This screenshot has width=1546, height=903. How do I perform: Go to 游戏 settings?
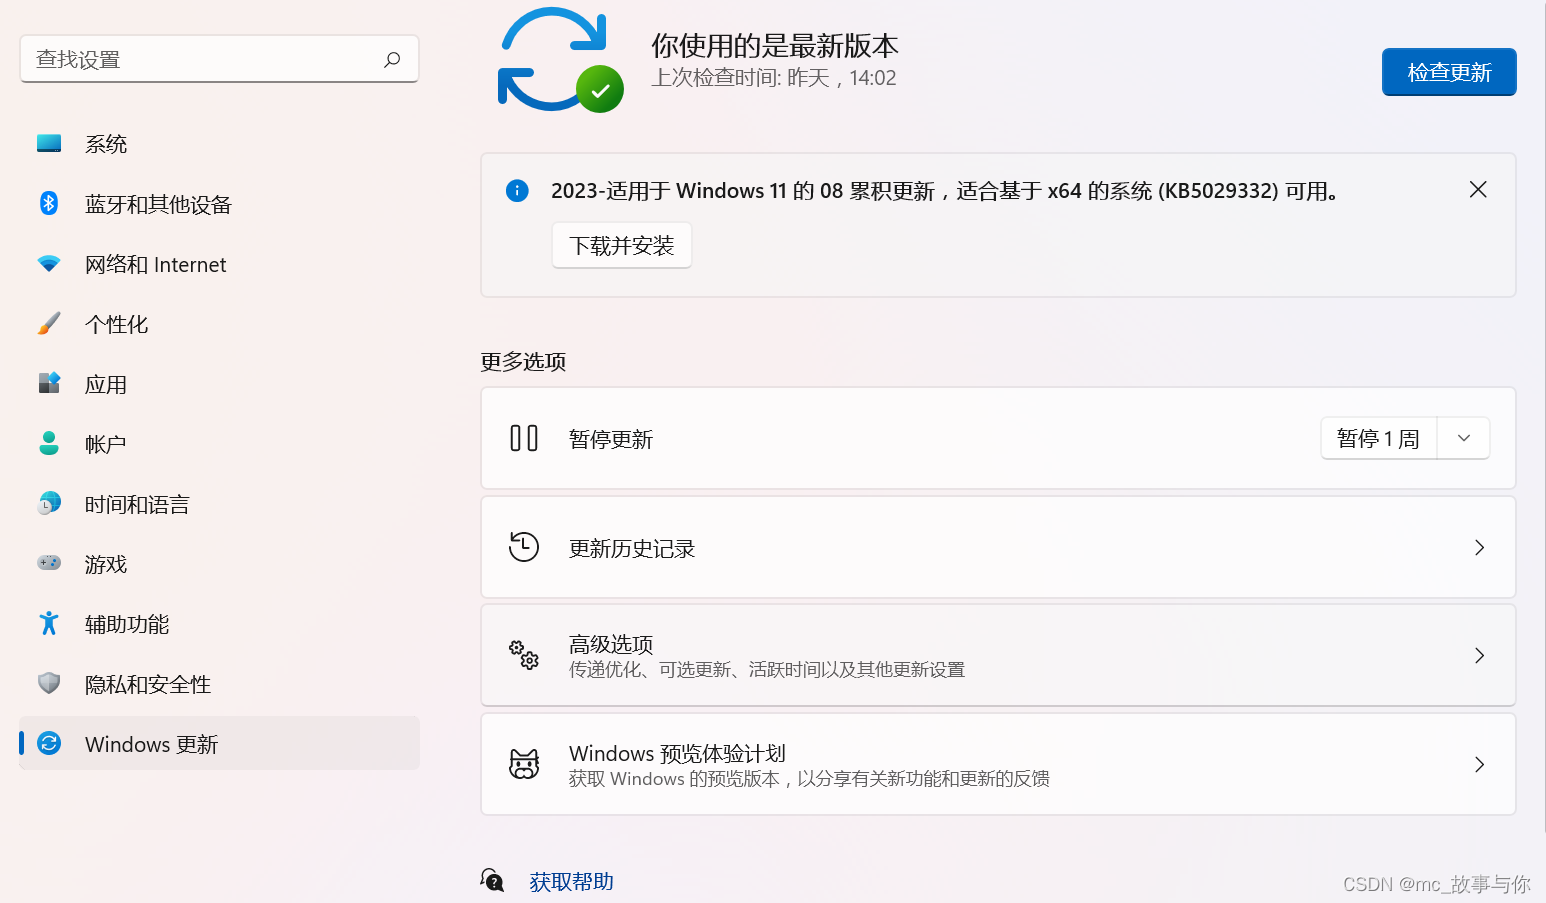tap(219, 563)
